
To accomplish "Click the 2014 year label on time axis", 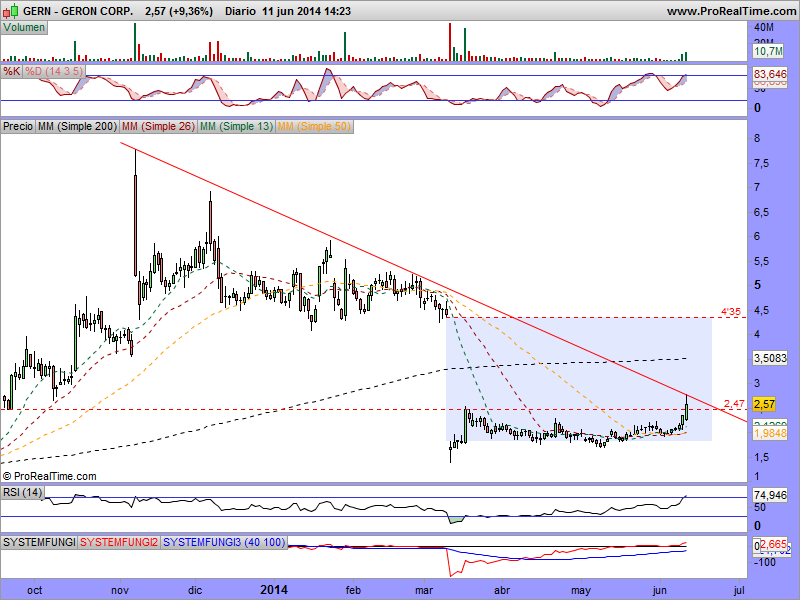I will 274,590.
